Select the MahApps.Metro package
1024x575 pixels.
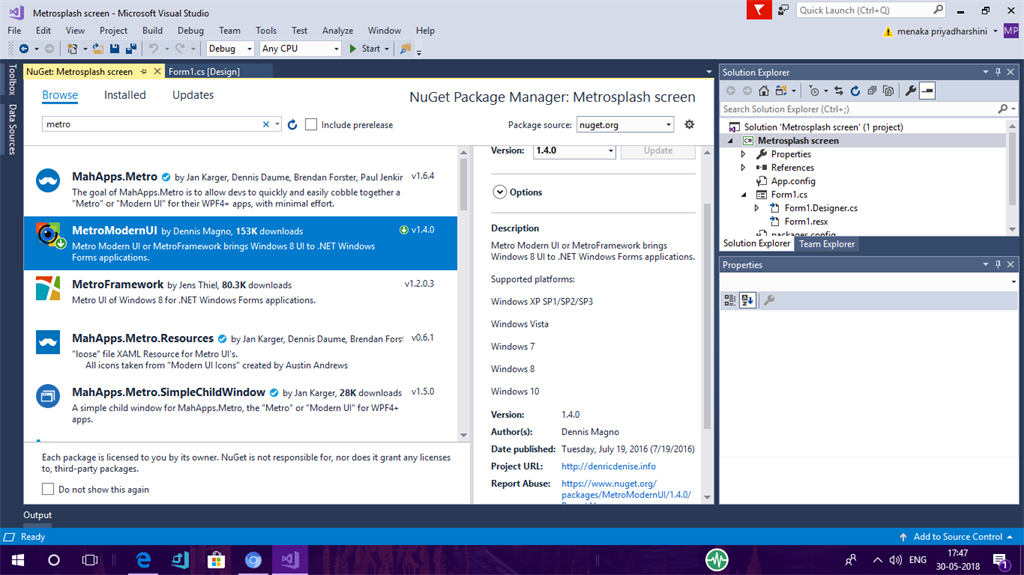click(x=240, y=189)
